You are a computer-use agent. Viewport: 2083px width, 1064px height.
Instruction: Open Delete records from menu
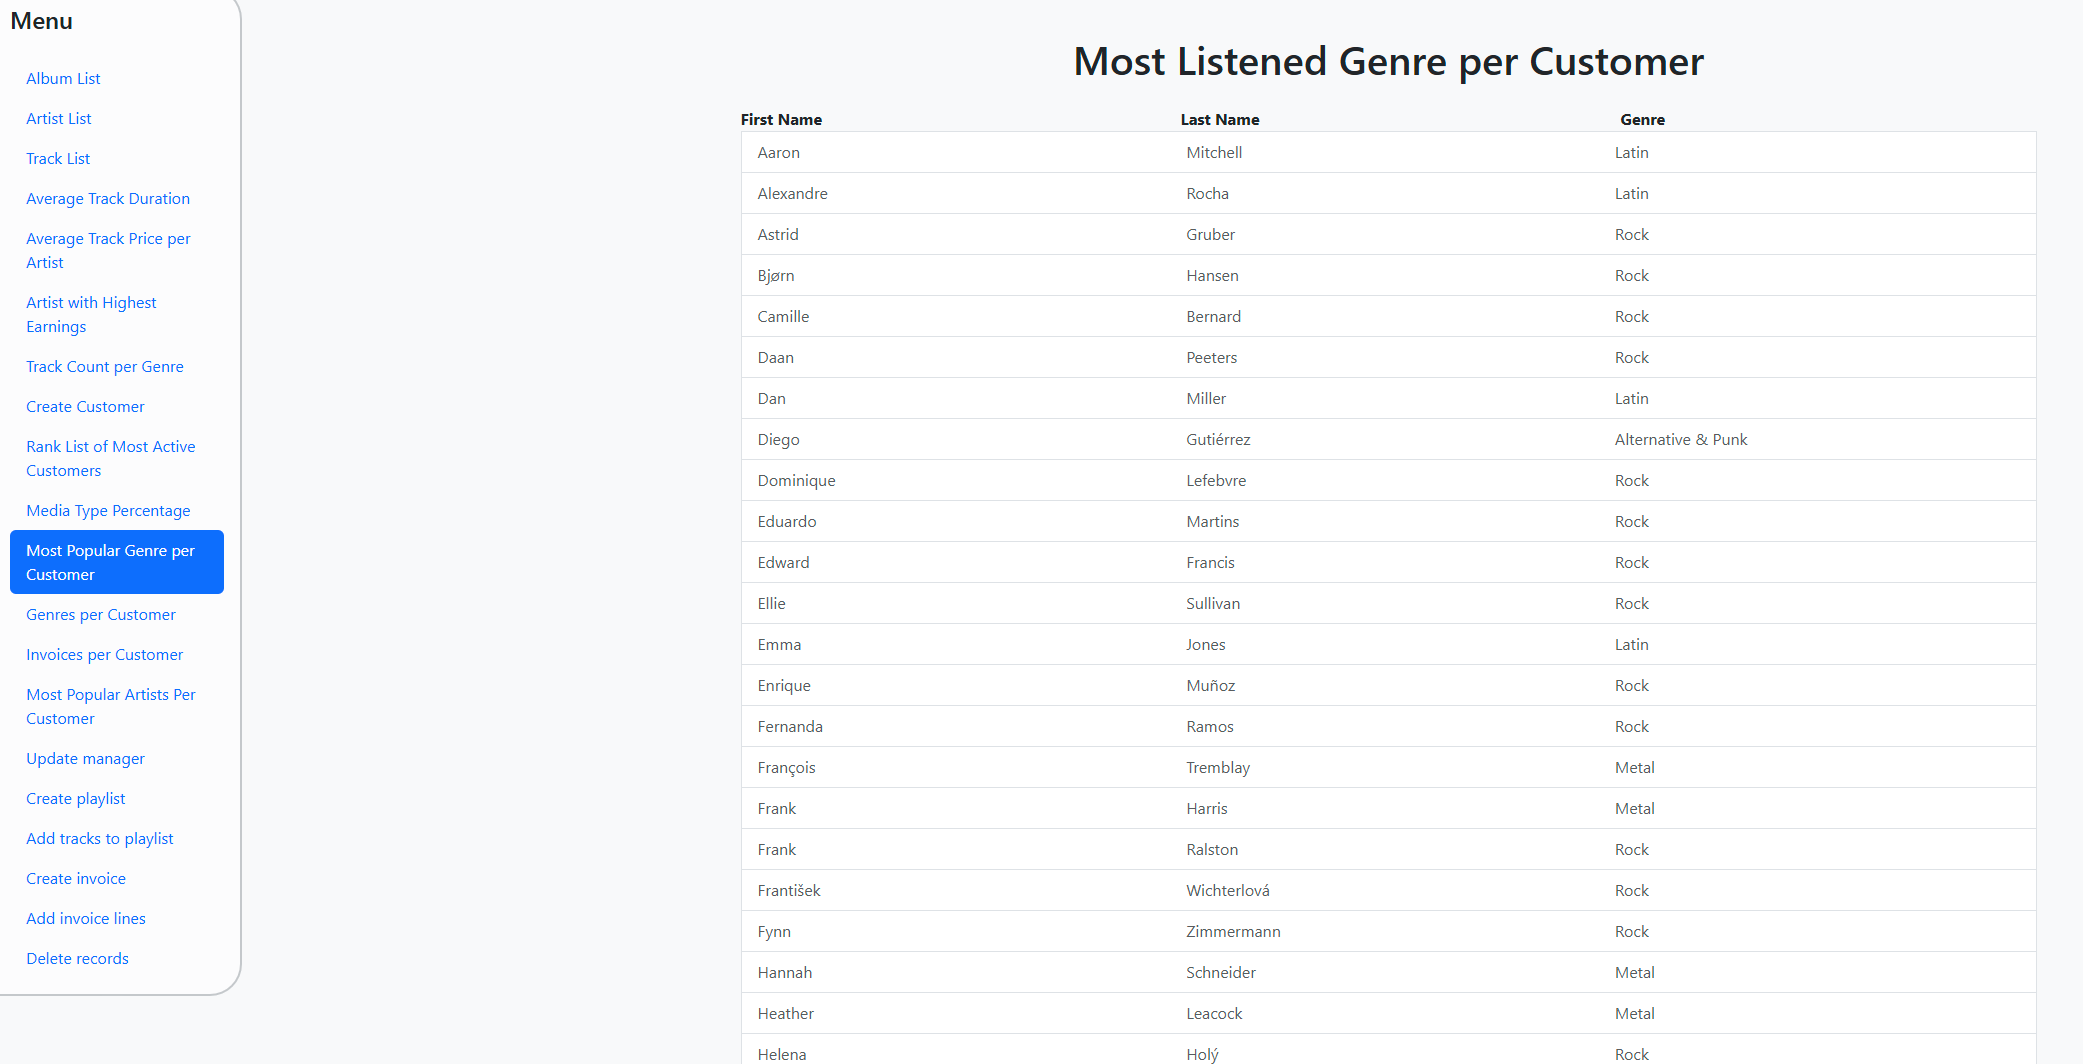click(77, 958)
